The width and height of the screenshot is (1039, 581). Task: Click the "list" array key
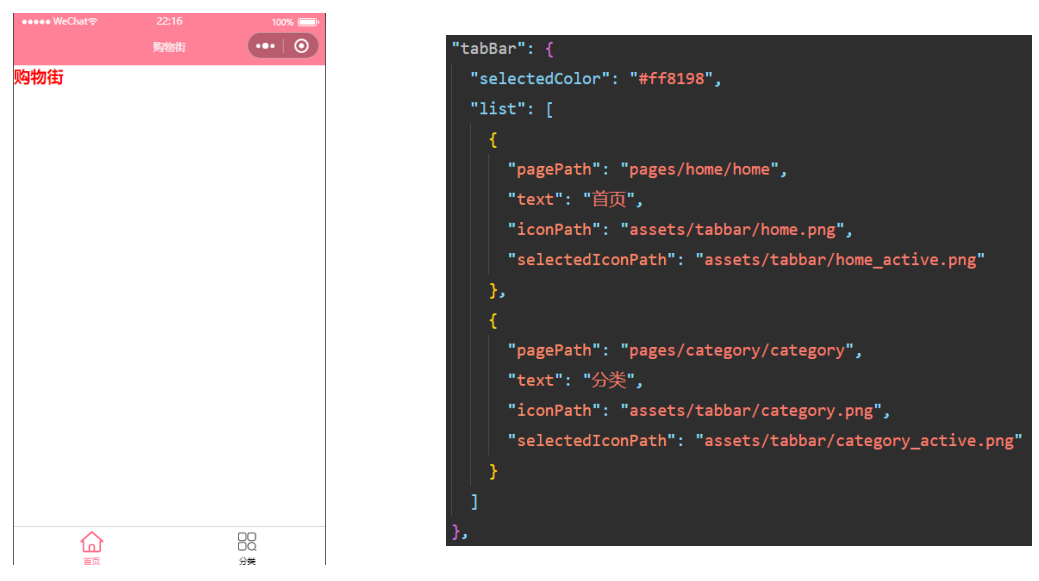click(x=498, y=109)
